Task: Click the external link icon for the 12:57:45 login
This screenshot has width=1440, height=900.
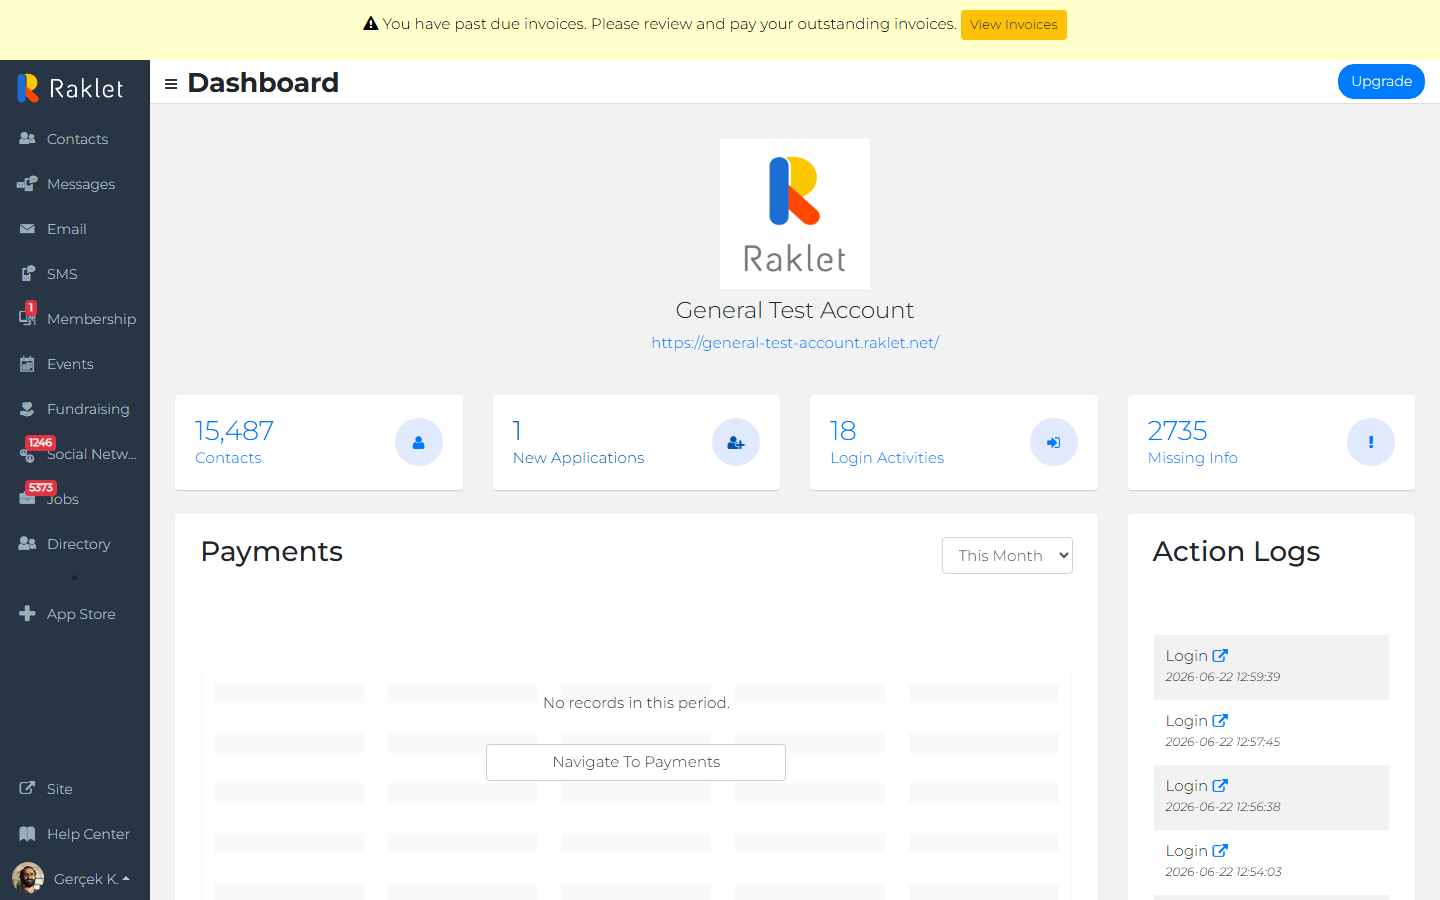Action: point(1220,721)
